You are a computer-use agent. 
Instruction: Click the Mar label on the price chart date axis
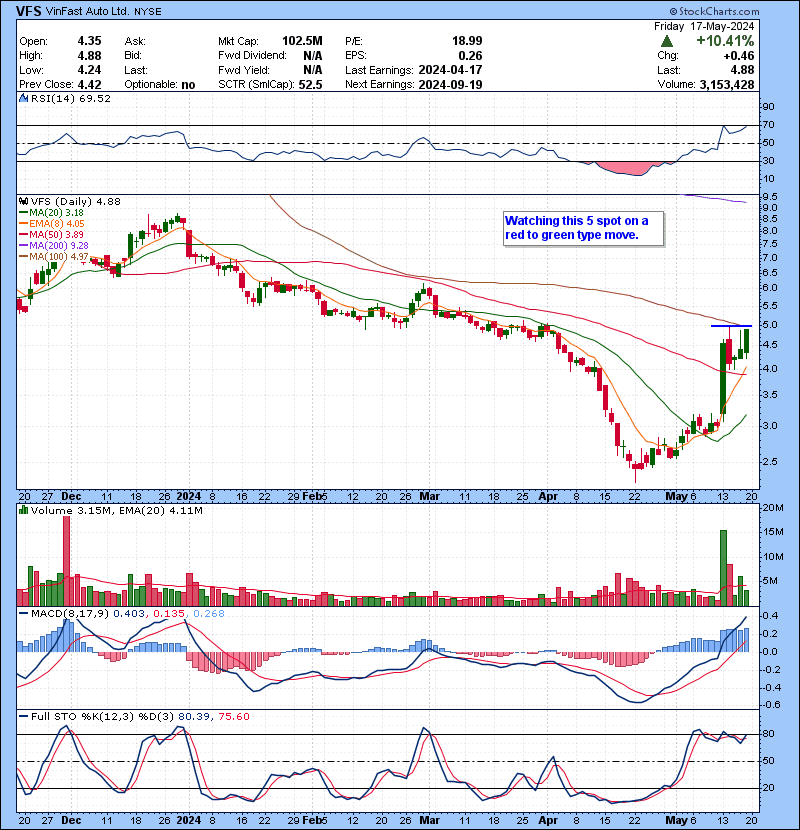click(429, 496)
